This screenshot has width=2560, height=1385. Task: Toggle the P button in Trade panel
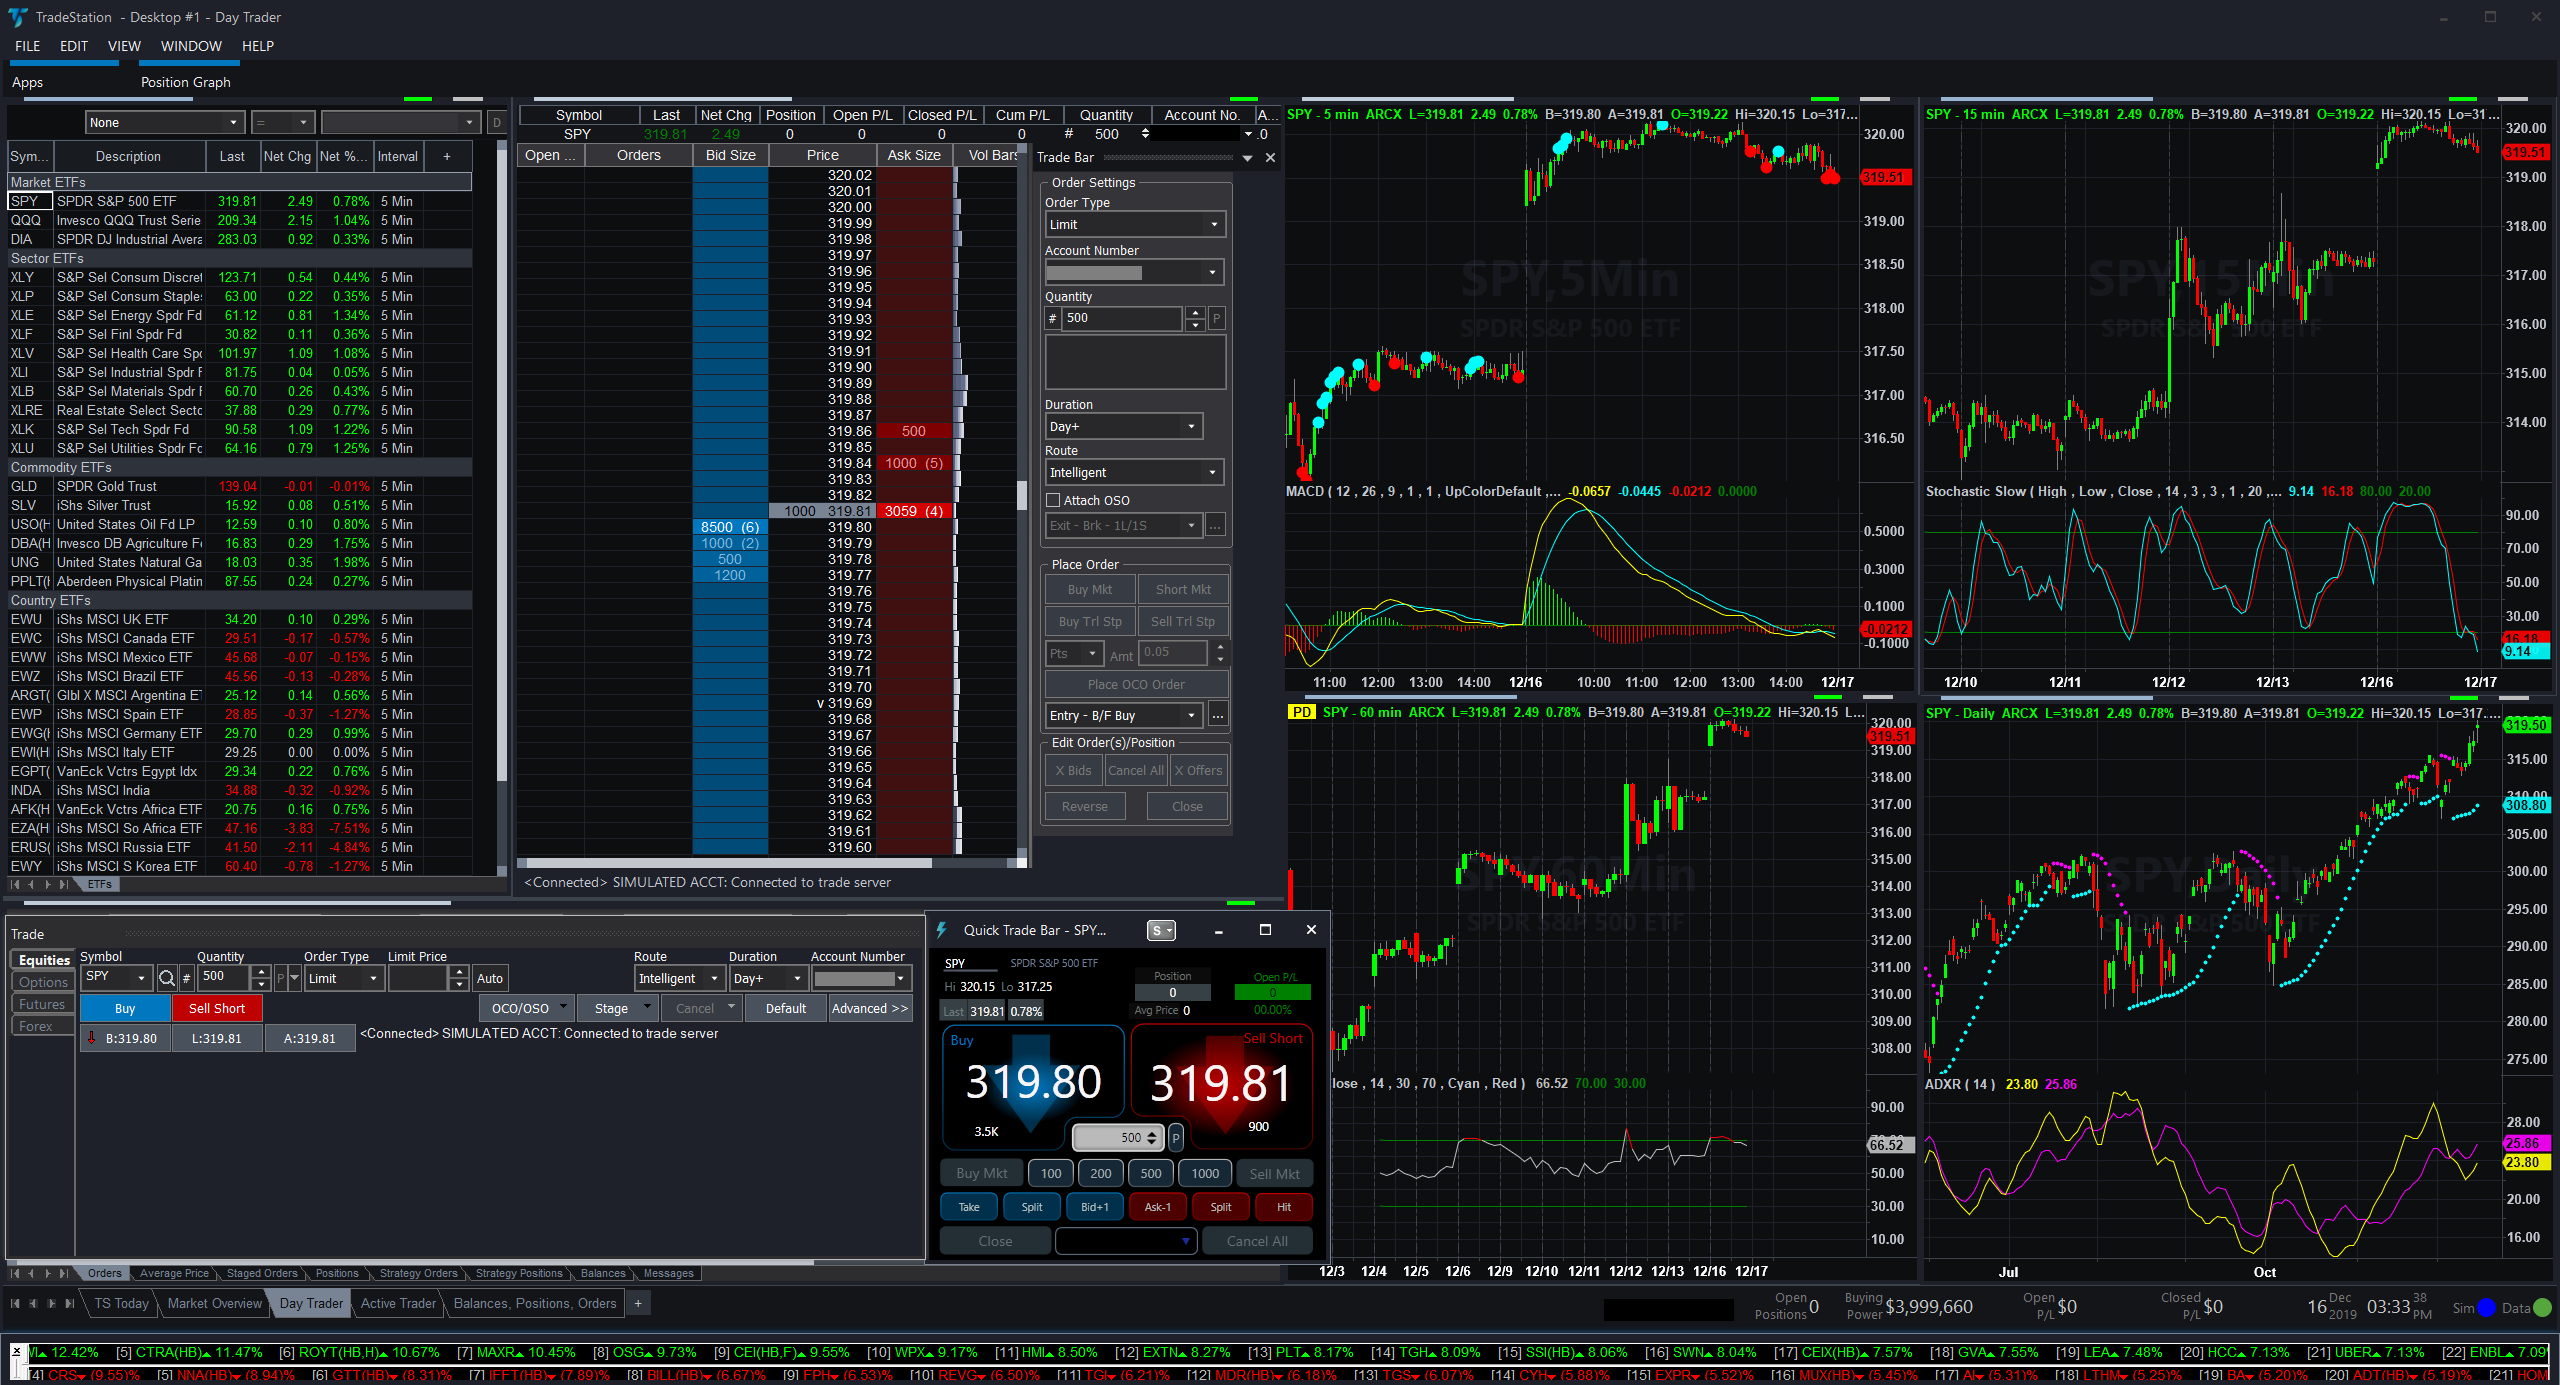click(280, 978)
